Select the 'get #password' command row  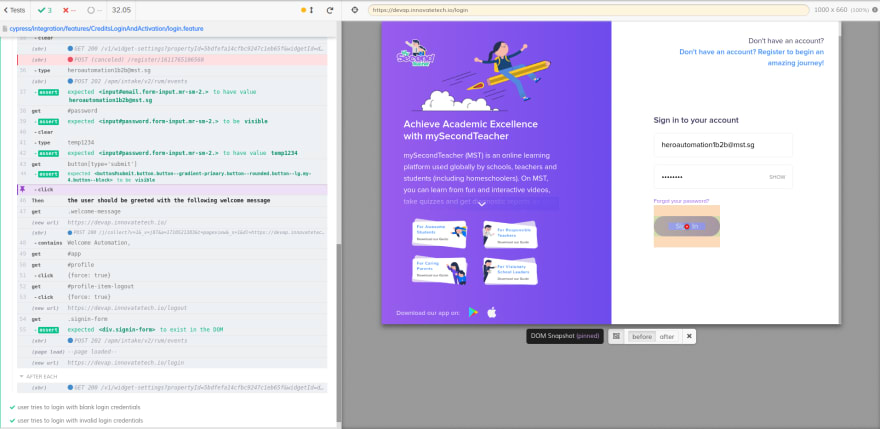[x=172, y=111]
